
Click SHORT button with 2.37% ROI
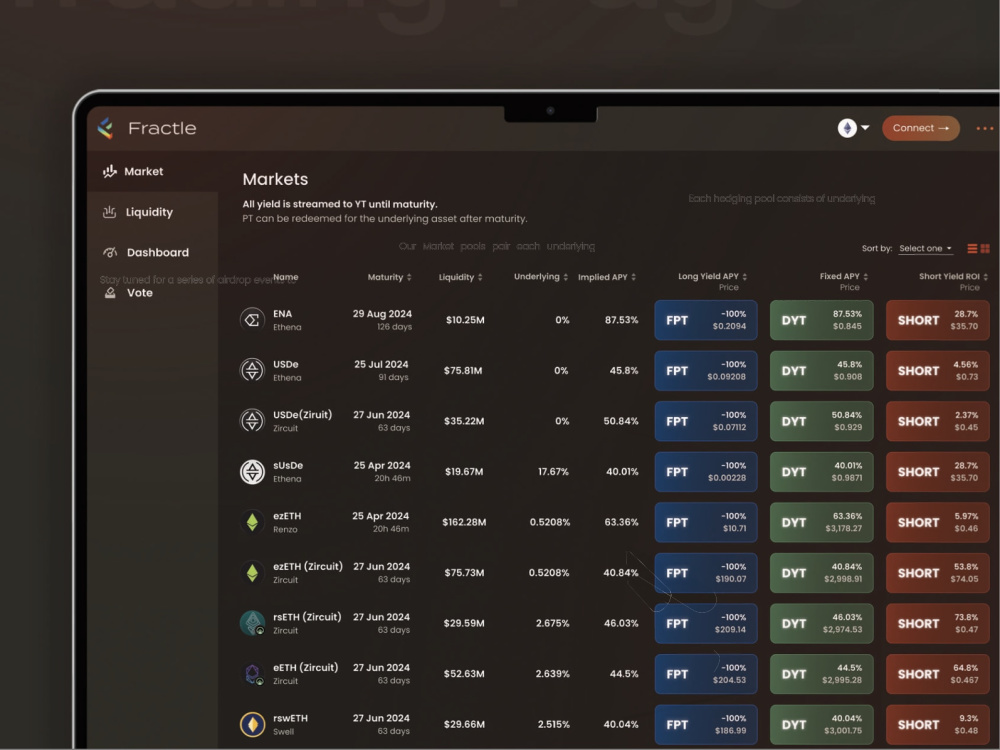(938, 421)
